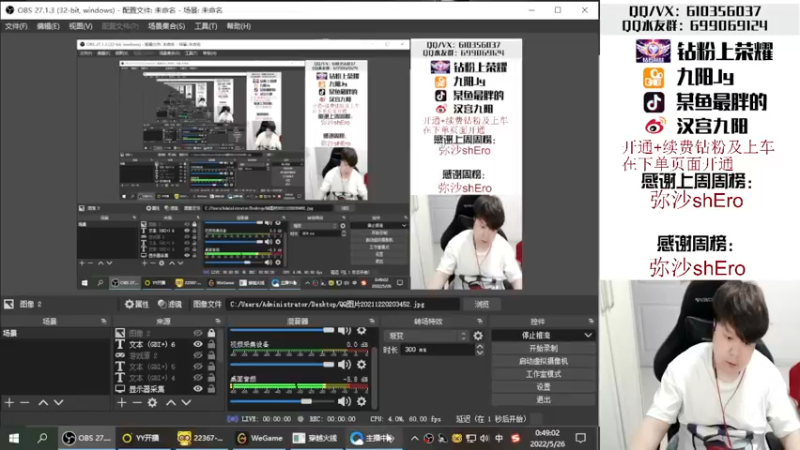This screenshot has height=450, width=800.
Task: Open the 文件(F) menu
Action: 16,26
